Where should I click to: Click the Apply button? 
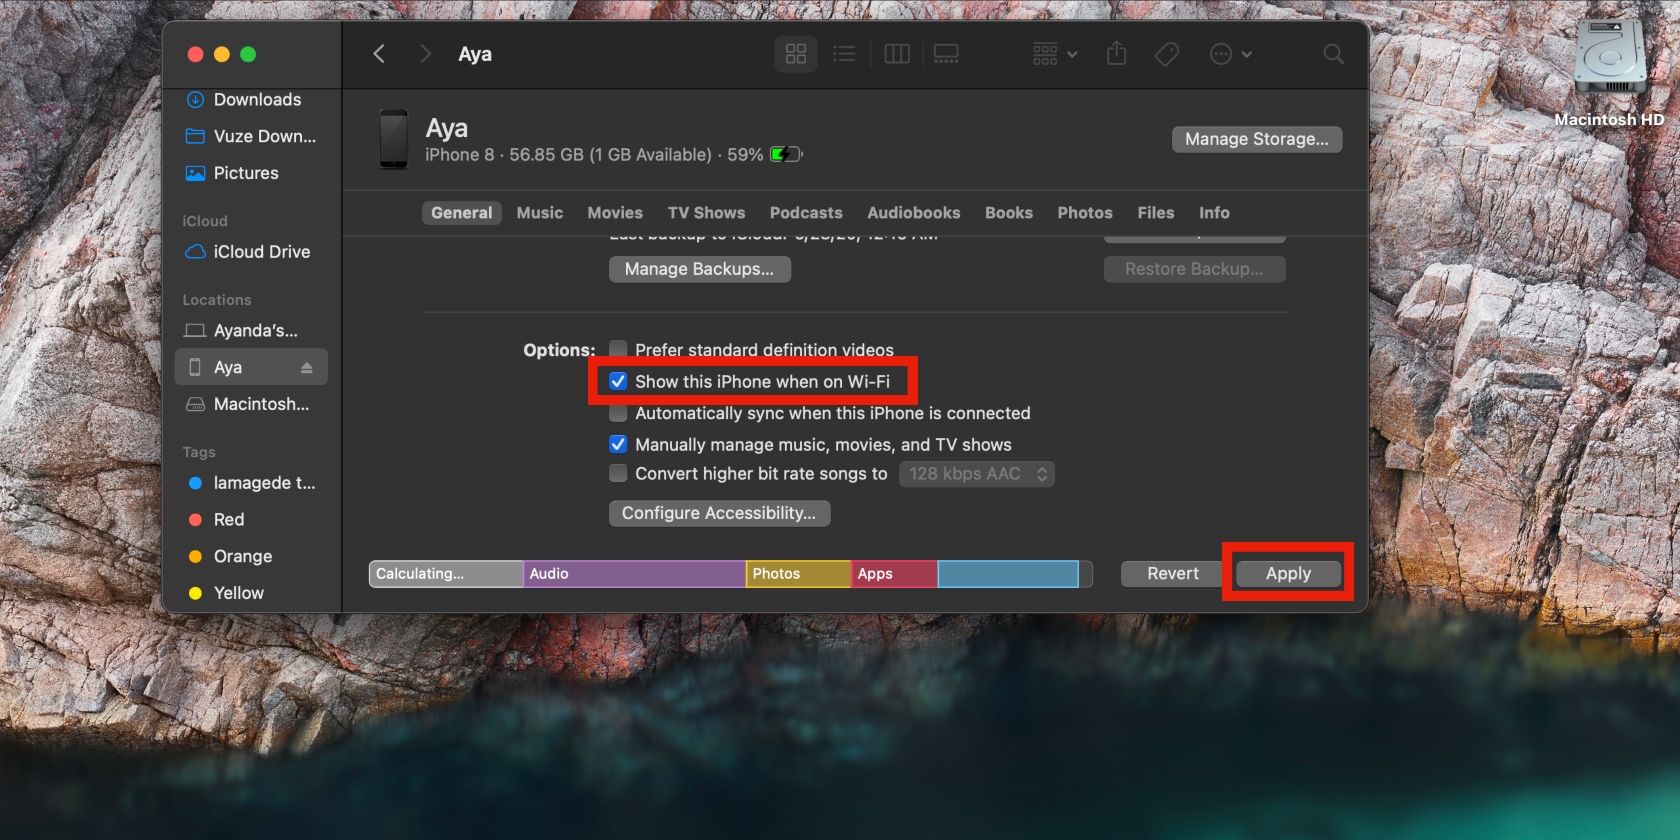[x=1288, y=574]
